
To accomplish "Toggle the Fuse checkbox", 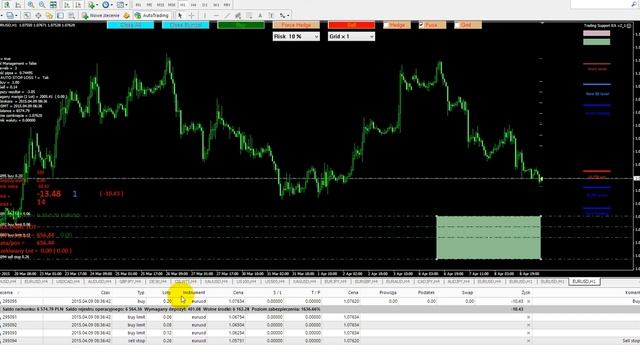I will [421, 25].
